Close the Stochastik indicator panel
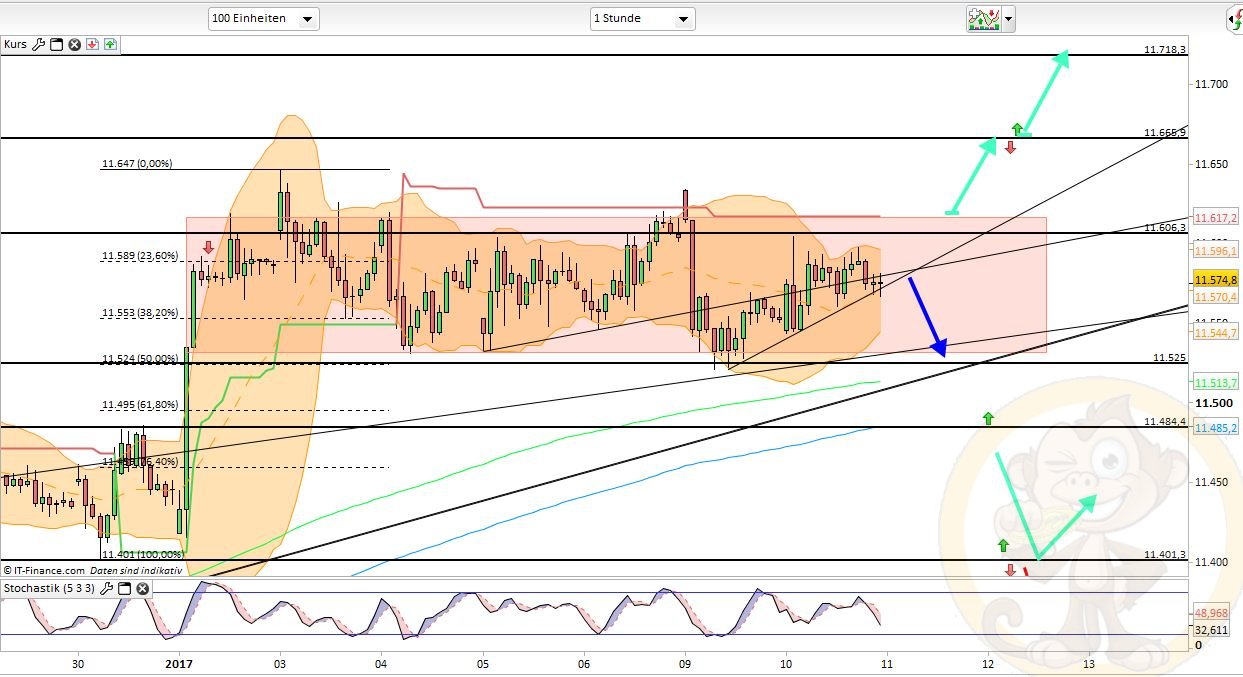1243x677 pixels. click(141, 588)
